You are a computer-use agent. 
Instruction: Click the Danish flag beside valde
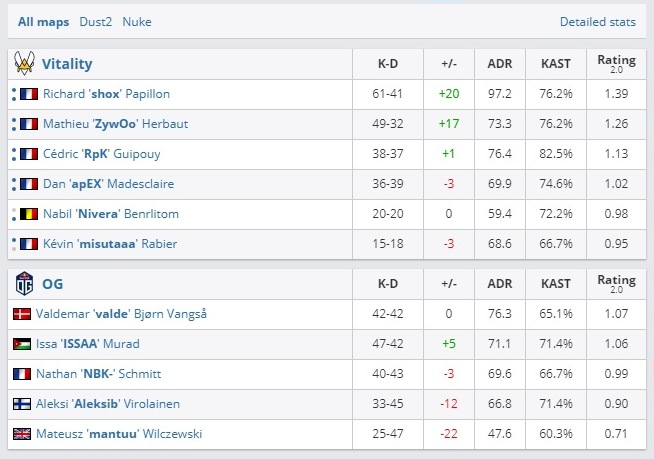click(x=21, y=314)
